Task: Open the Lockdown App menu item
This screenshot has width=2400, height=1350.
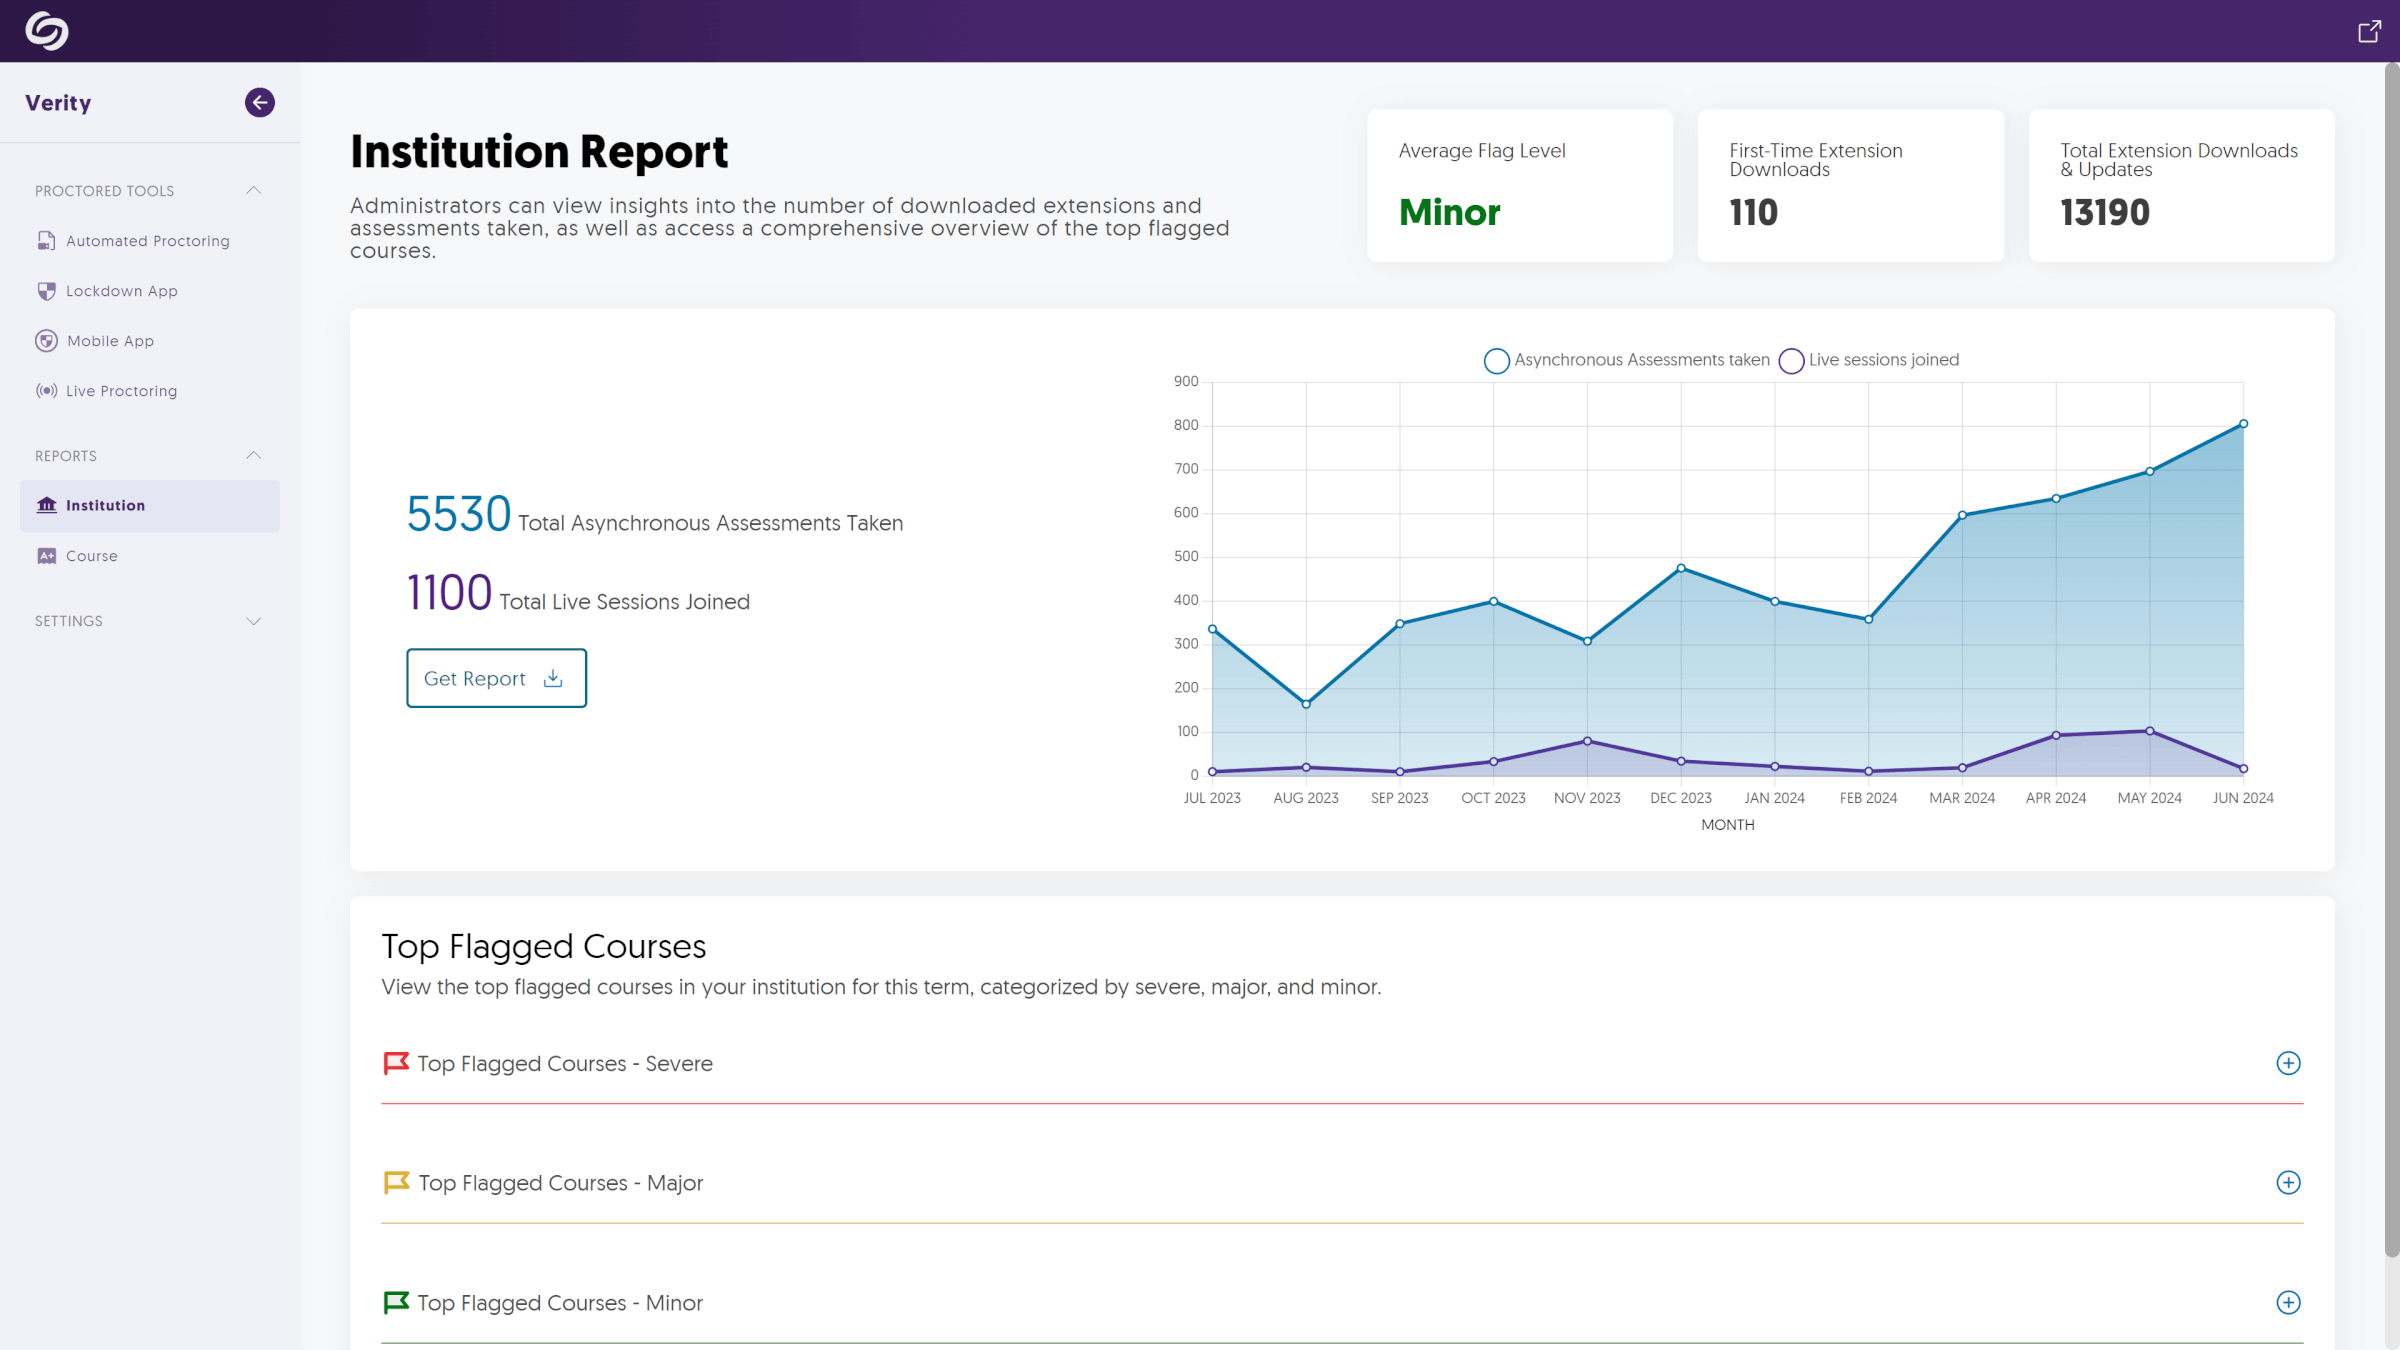Action: coord(122,291)
